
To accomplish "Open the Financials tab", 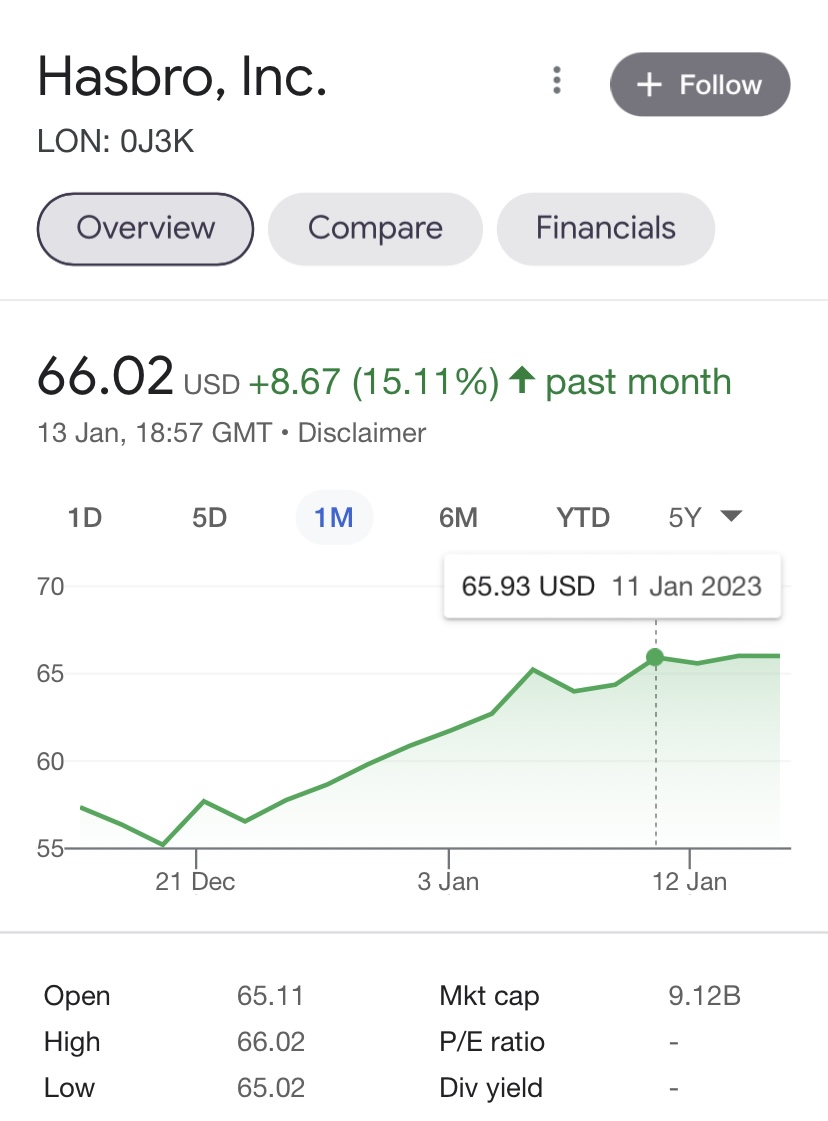I will (x=605, y=228).
